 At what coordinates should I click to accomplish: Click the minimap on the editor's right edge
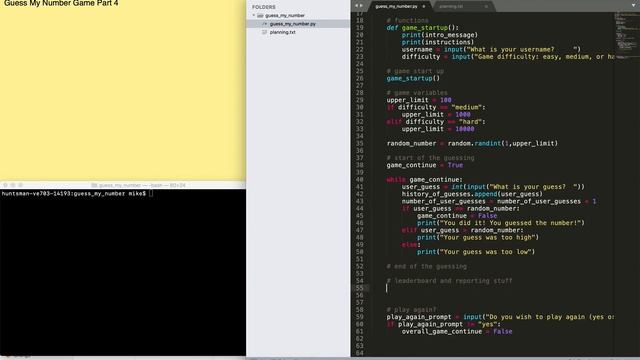(x=626, y=36)
